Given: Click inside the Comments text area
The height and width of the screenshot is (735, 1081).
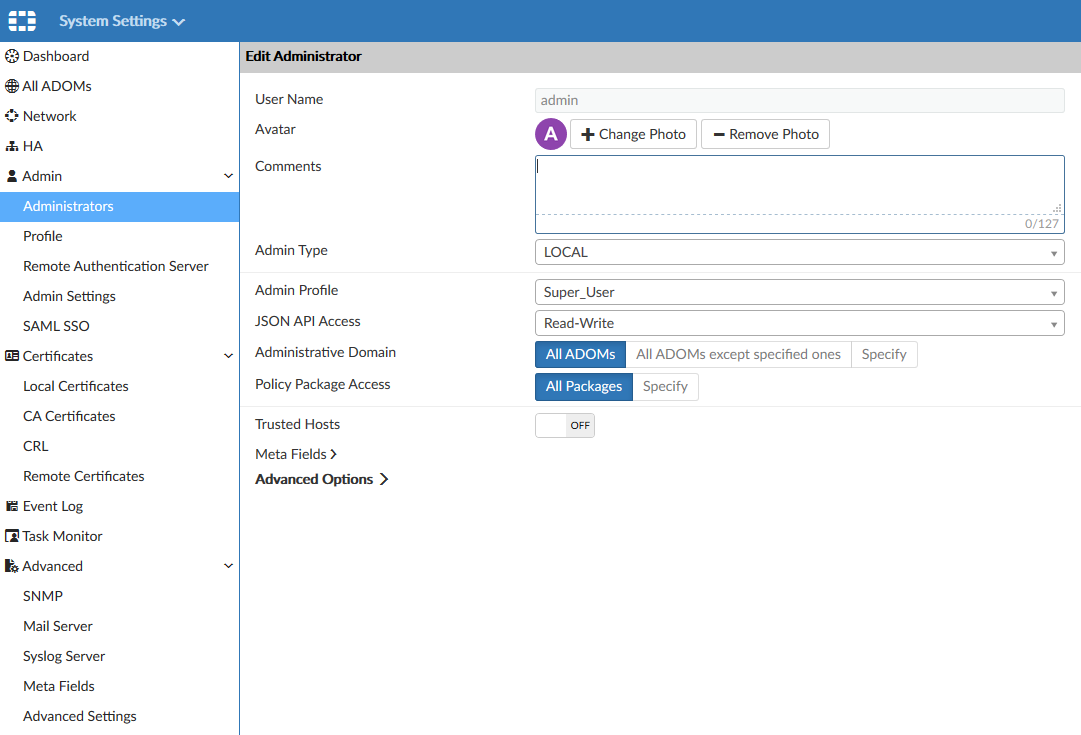Looking at the screenshot, I should [798, 185].
